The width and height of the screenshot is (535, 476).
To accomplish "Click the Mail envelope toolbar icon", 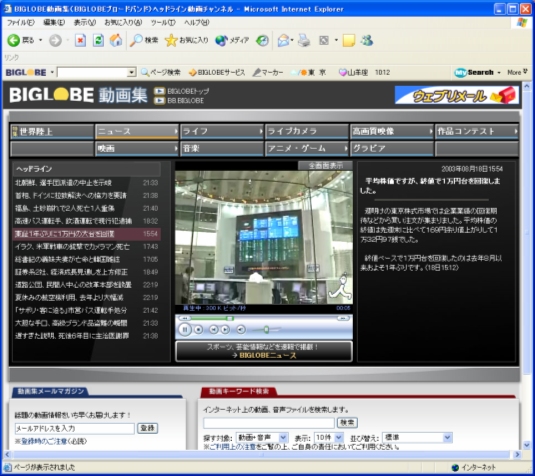I will pyautogui.click(x=283, y=41).
